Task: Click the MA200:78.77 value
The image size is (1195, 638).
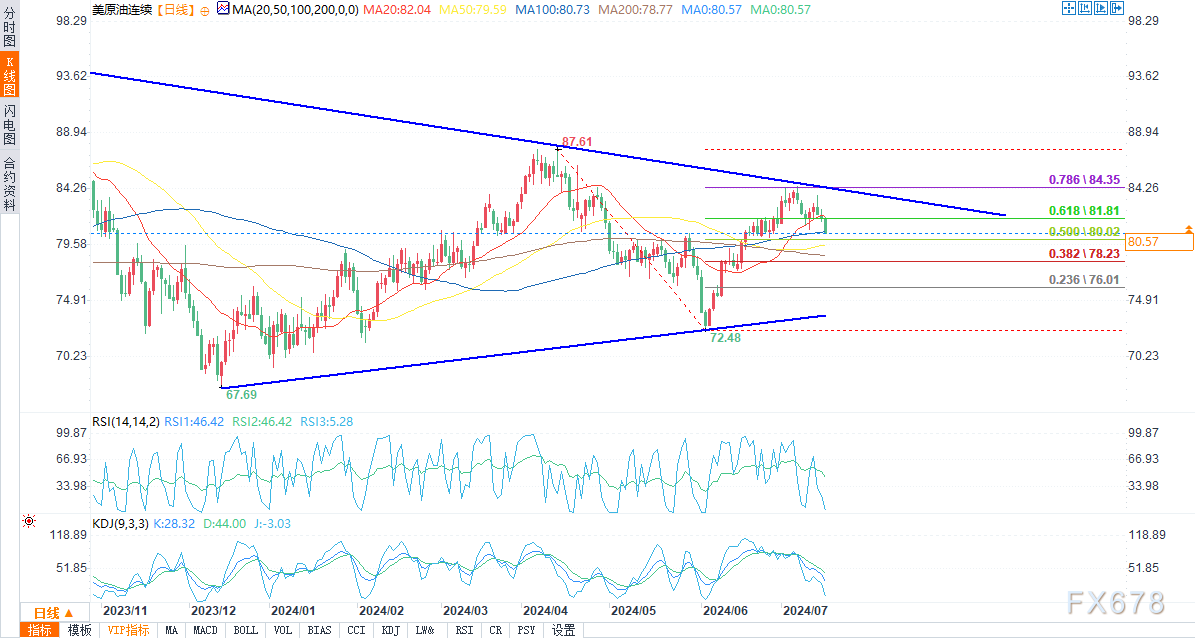Action: (x=636, y=10)
